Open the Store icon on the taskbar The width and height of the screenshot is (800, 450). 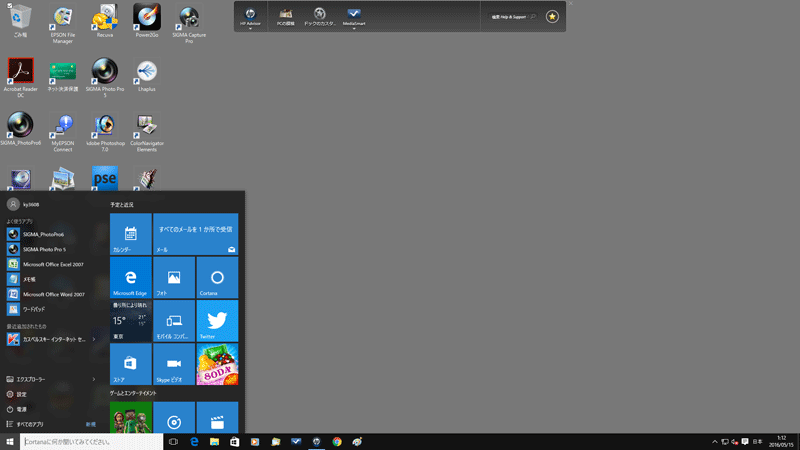pos(235,442)
